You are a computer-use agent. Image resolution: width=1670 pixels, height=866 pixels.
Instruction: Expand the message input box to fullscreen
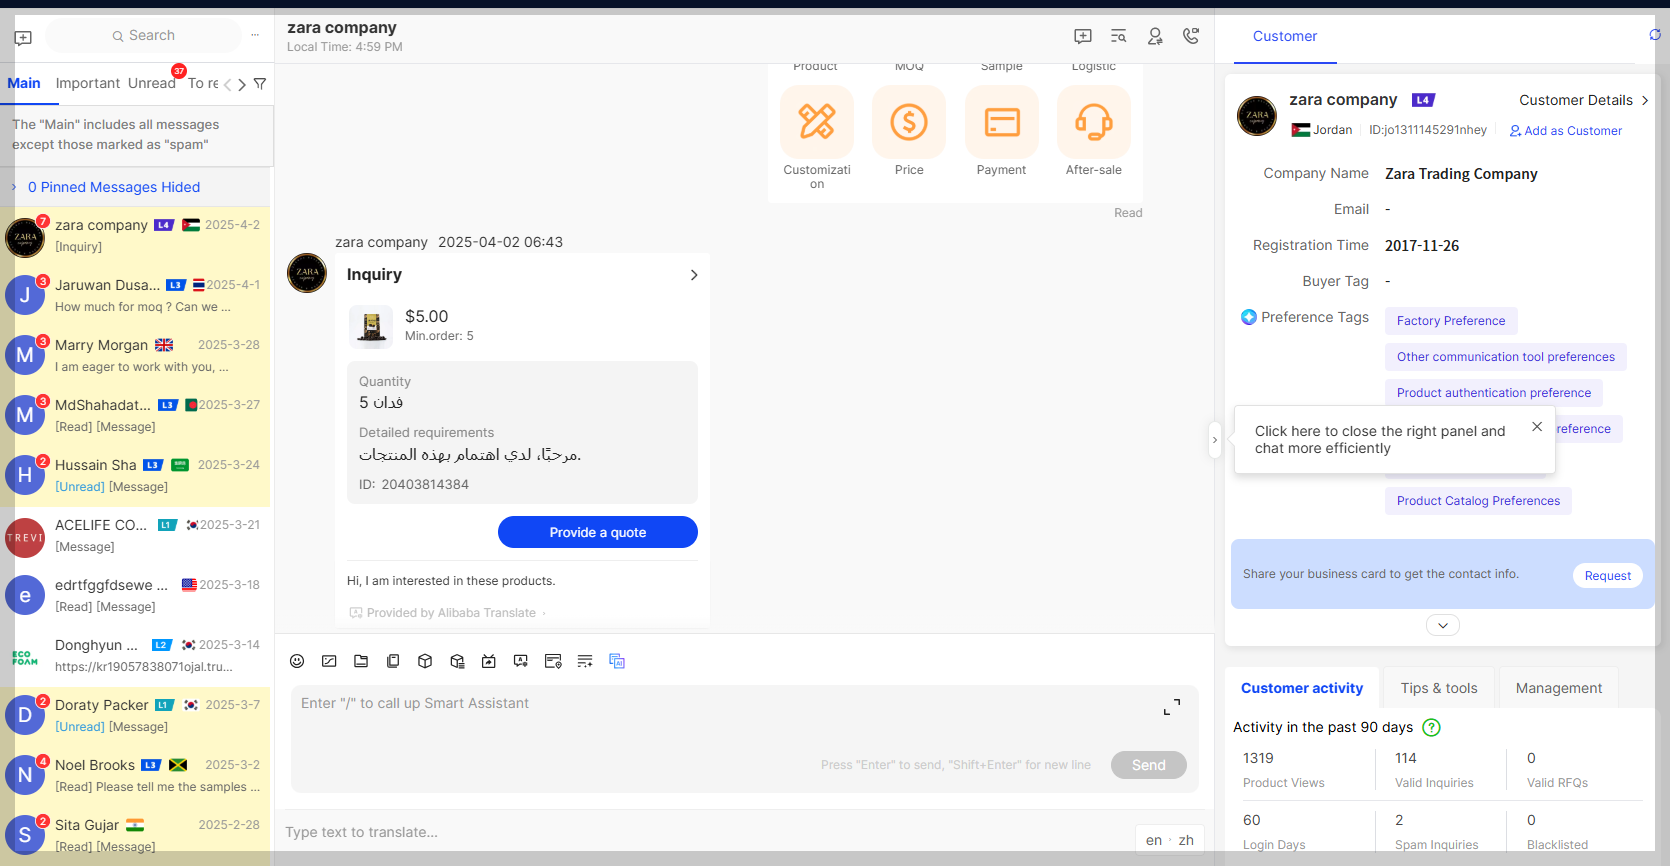(1172, 708)
